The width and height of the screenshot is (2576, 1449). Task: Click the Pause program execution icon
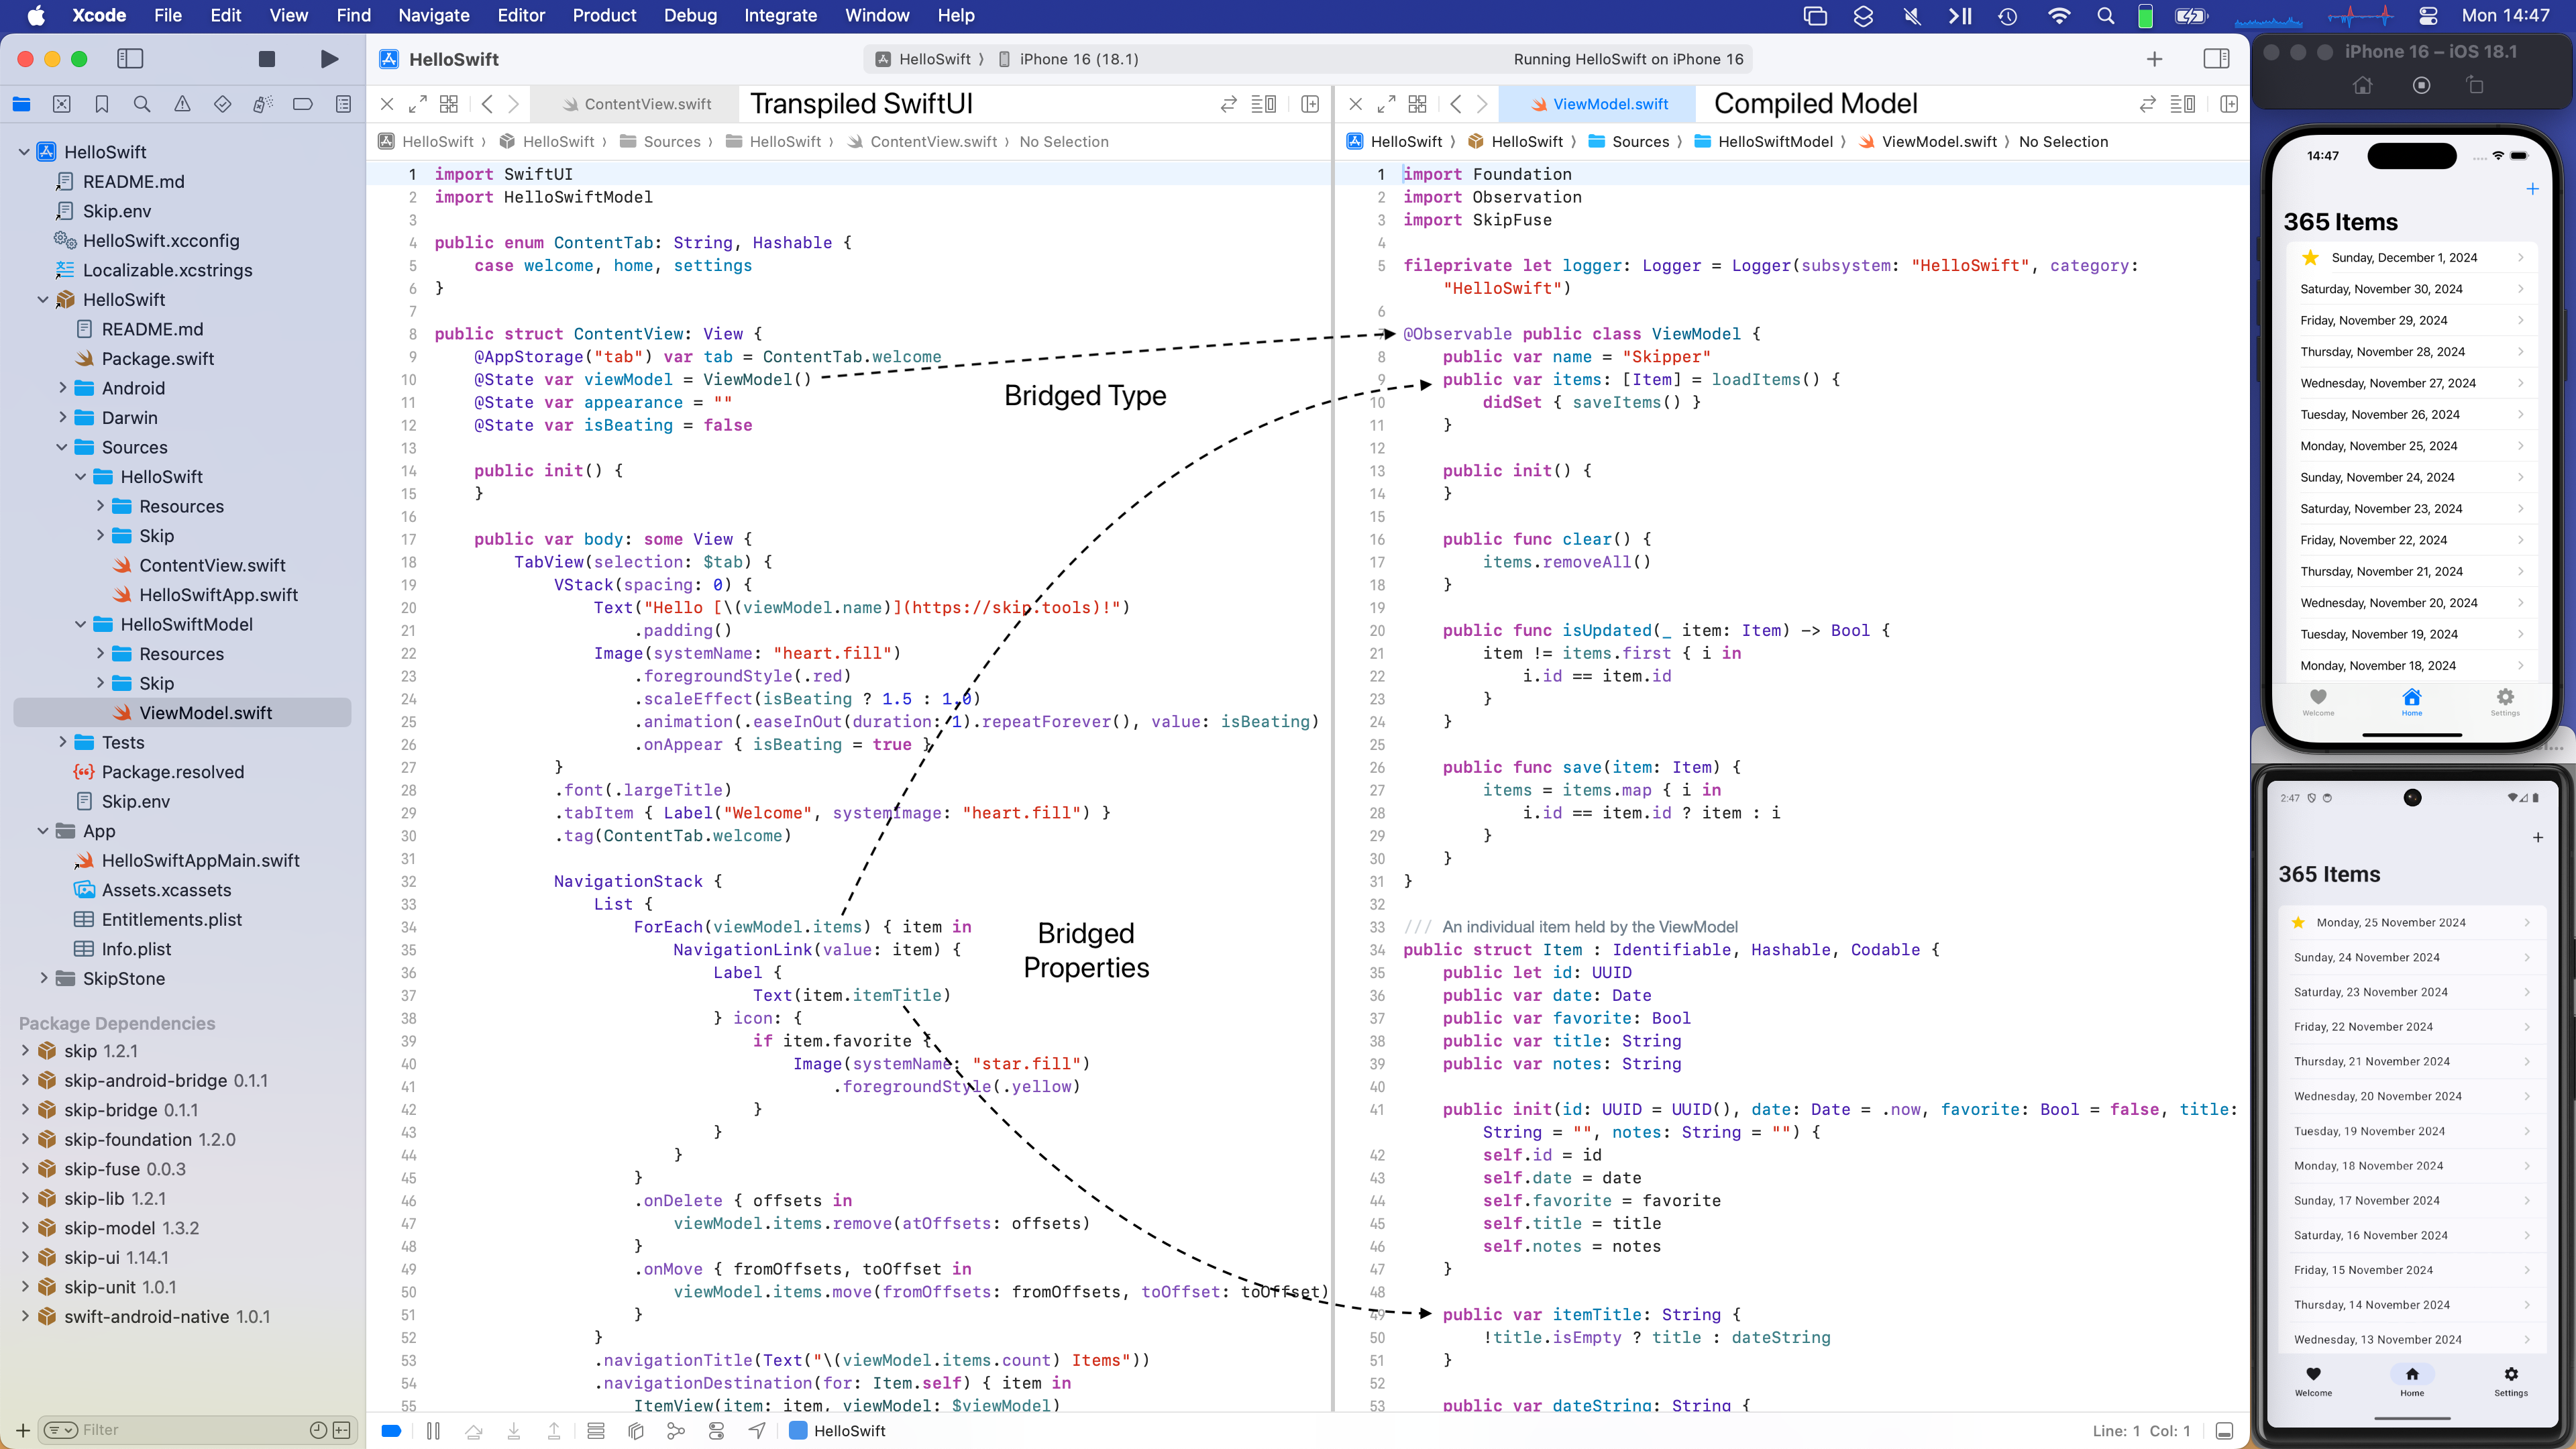[433, 1431]
